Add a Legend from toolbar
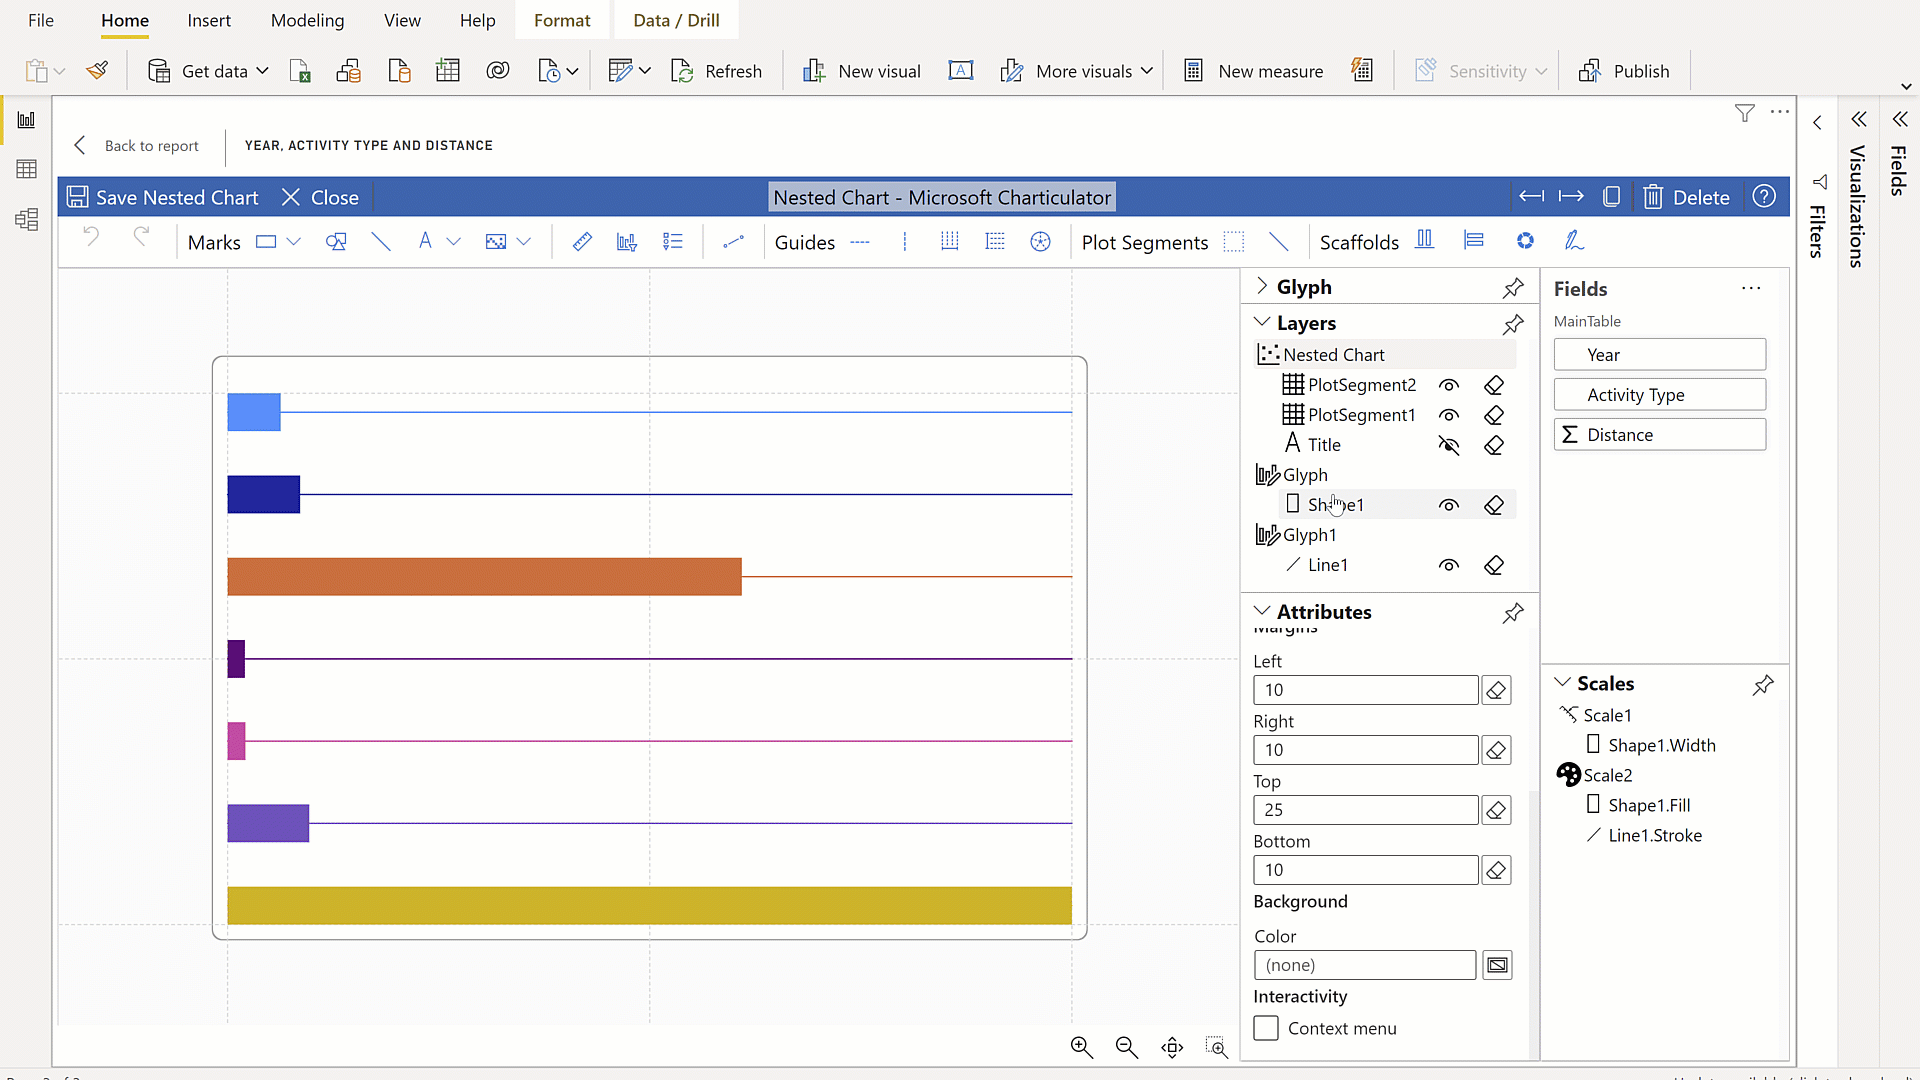1920x1080 pixels. coord(673,242)
